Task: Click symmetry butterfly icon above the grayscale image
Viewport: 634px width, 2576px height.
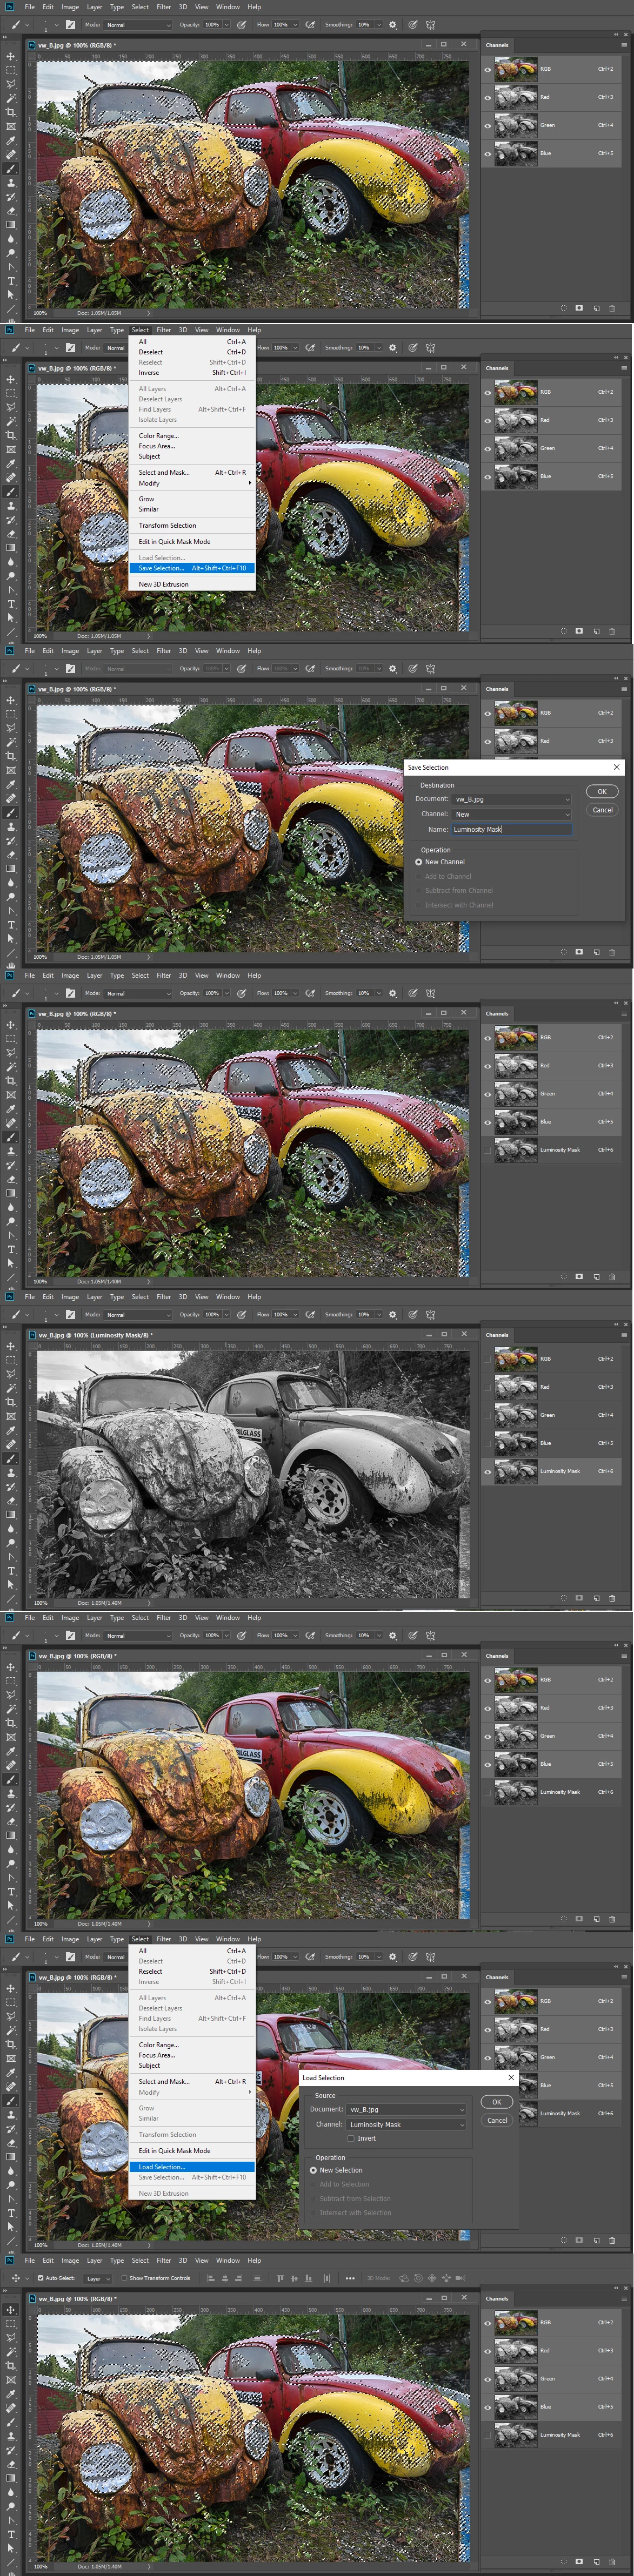Action: click(430, 1315)
